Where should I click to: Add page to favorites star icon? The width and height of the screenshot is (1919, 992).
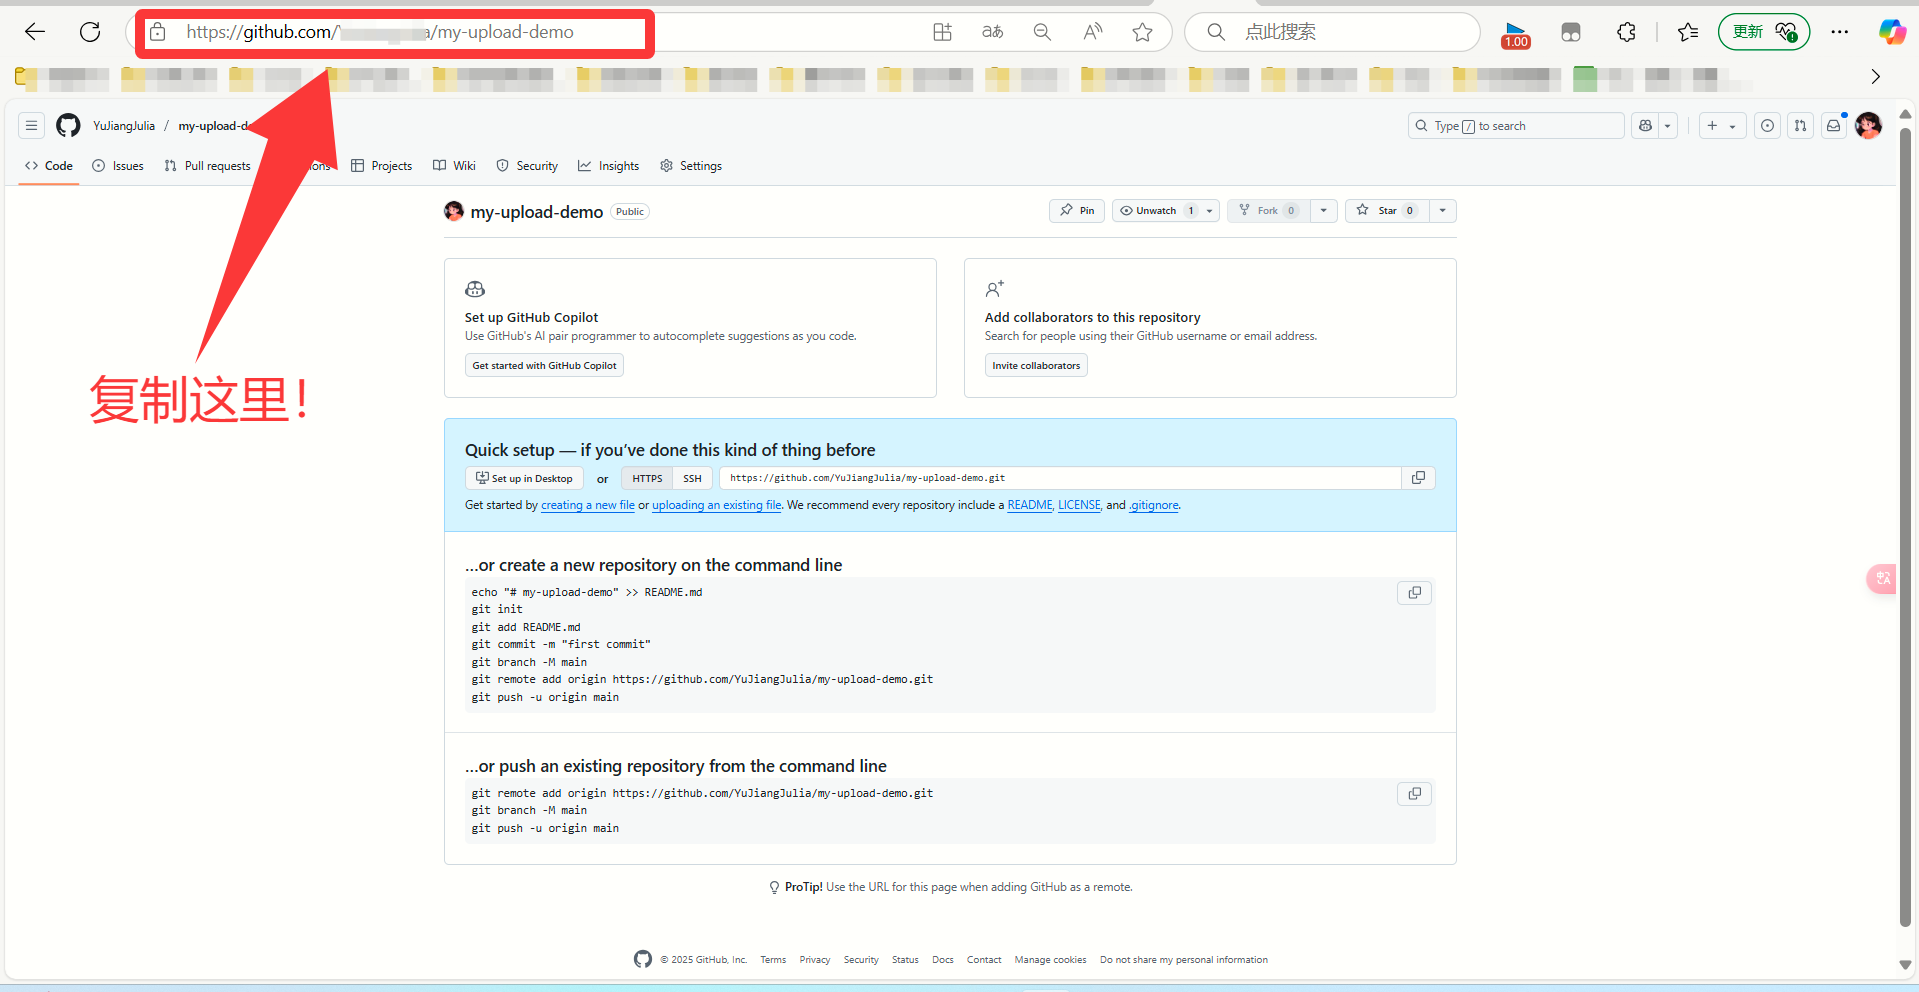coord(1142,32)
